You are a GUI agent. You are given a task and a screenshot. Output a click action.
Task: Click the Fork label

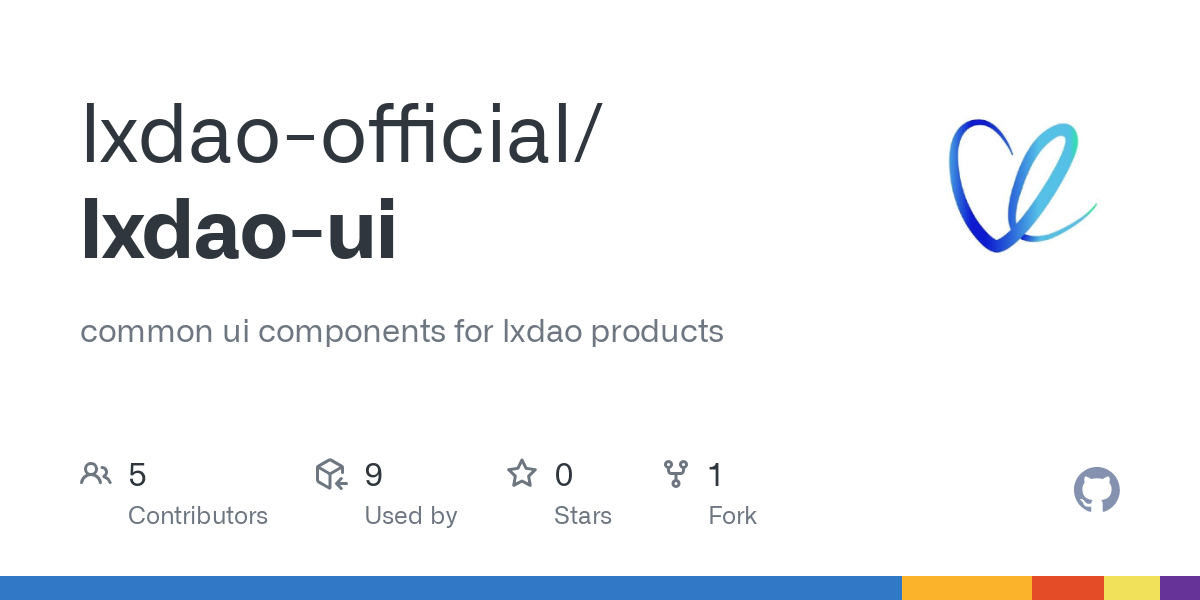coord(733,516)
